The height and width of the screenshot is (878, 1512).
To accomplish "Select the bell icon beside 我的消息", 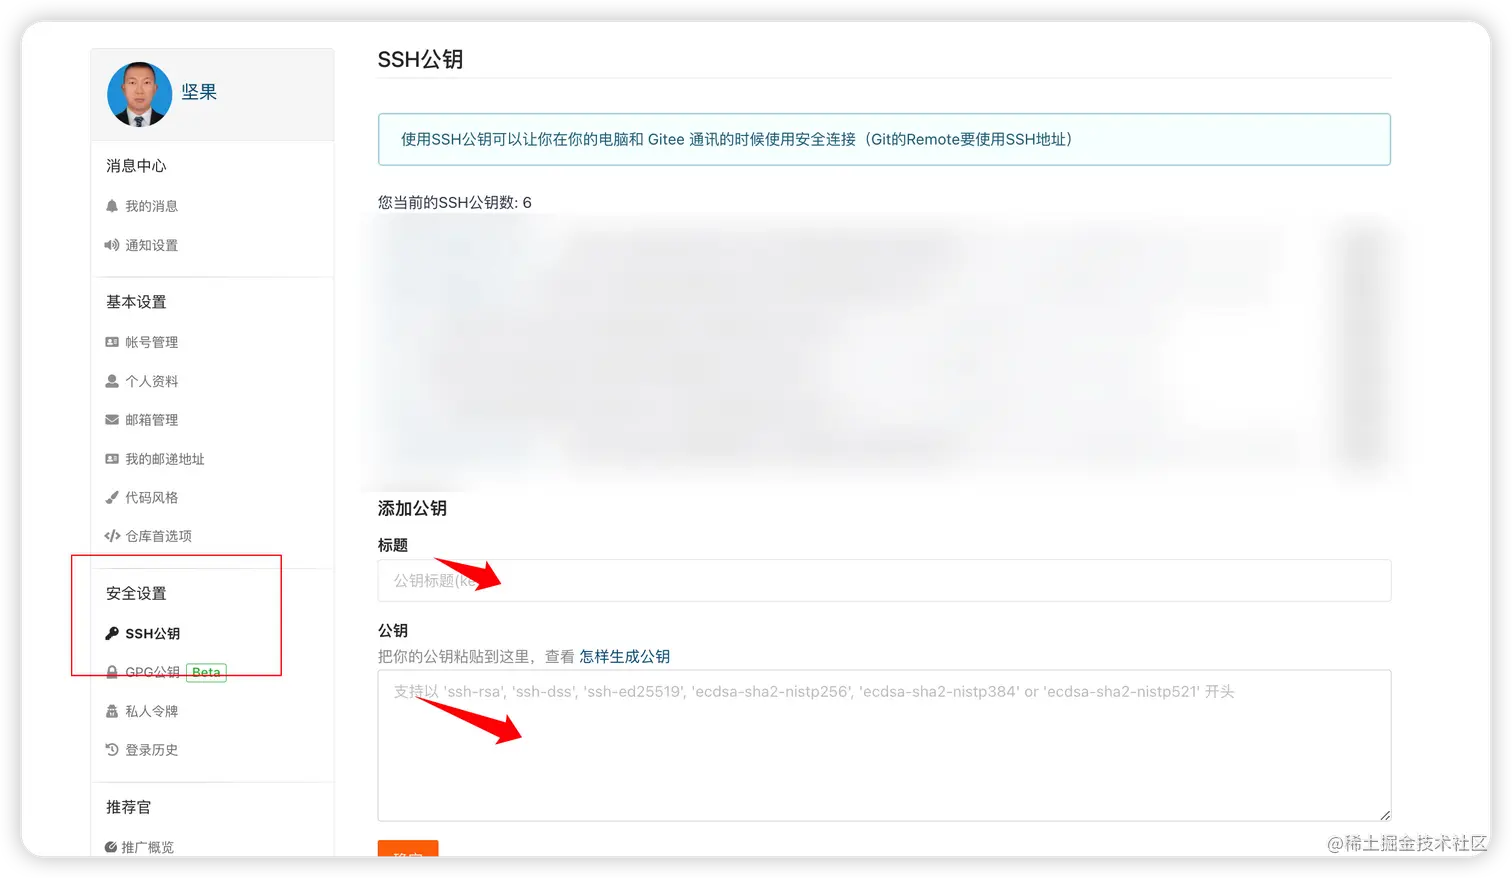I will (x=112, y=206).
